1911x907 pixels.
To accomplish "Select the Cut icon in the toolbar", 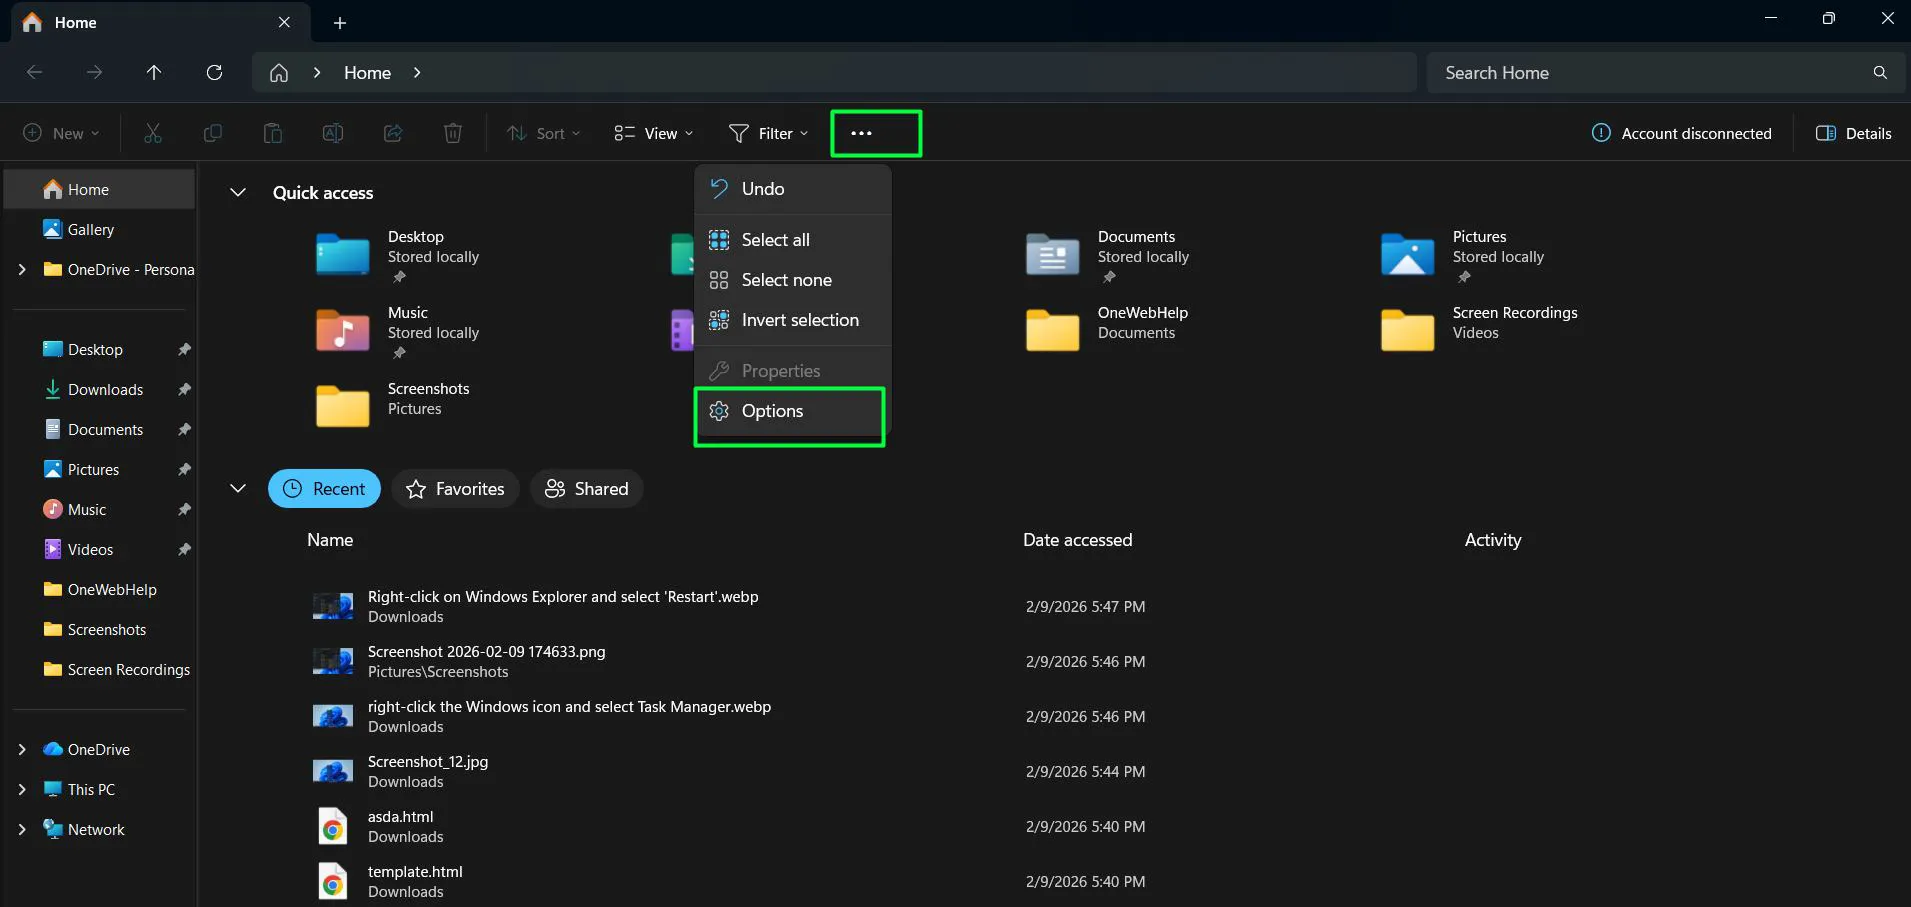I will pos(152,132).
